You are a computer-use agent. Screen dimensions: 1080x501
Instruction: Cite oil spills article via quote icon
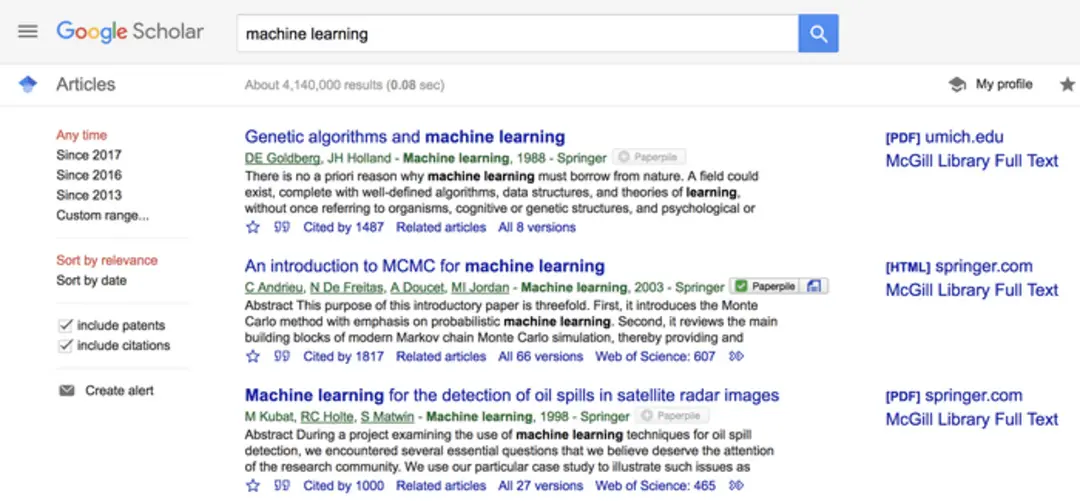pyautogui.click(x=282, y=486)
